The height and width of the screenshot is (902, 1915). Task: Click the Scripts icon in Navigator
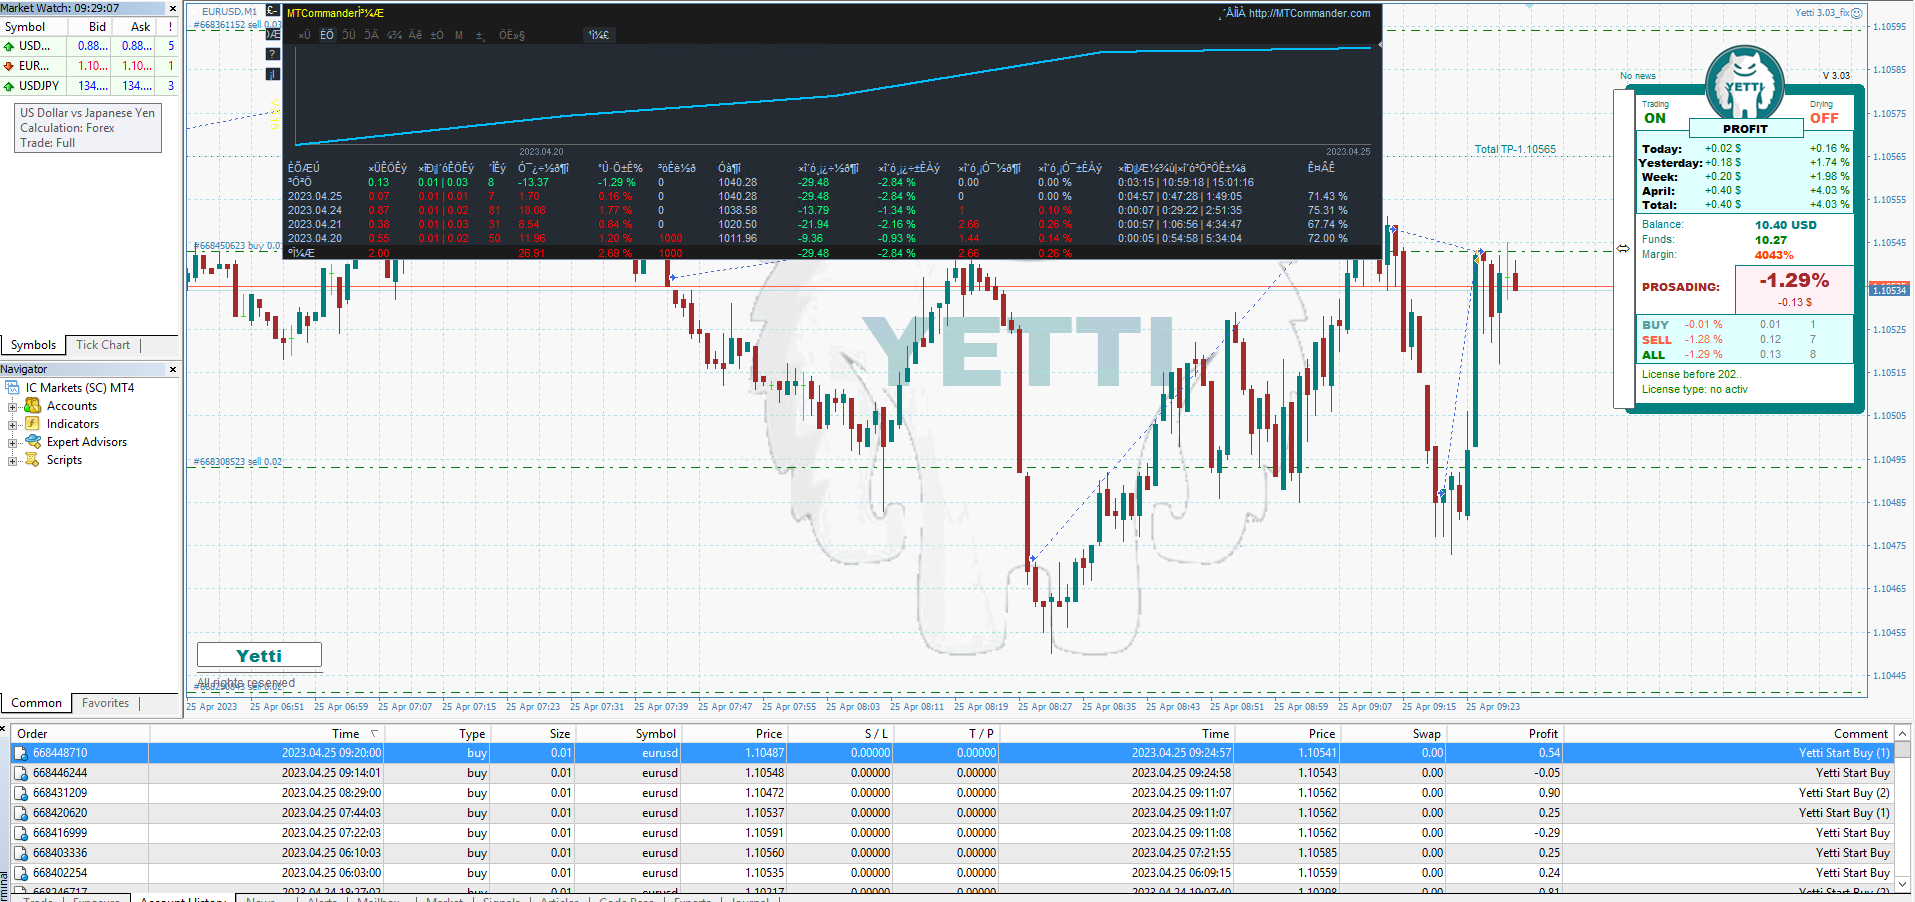coord(33,460)
